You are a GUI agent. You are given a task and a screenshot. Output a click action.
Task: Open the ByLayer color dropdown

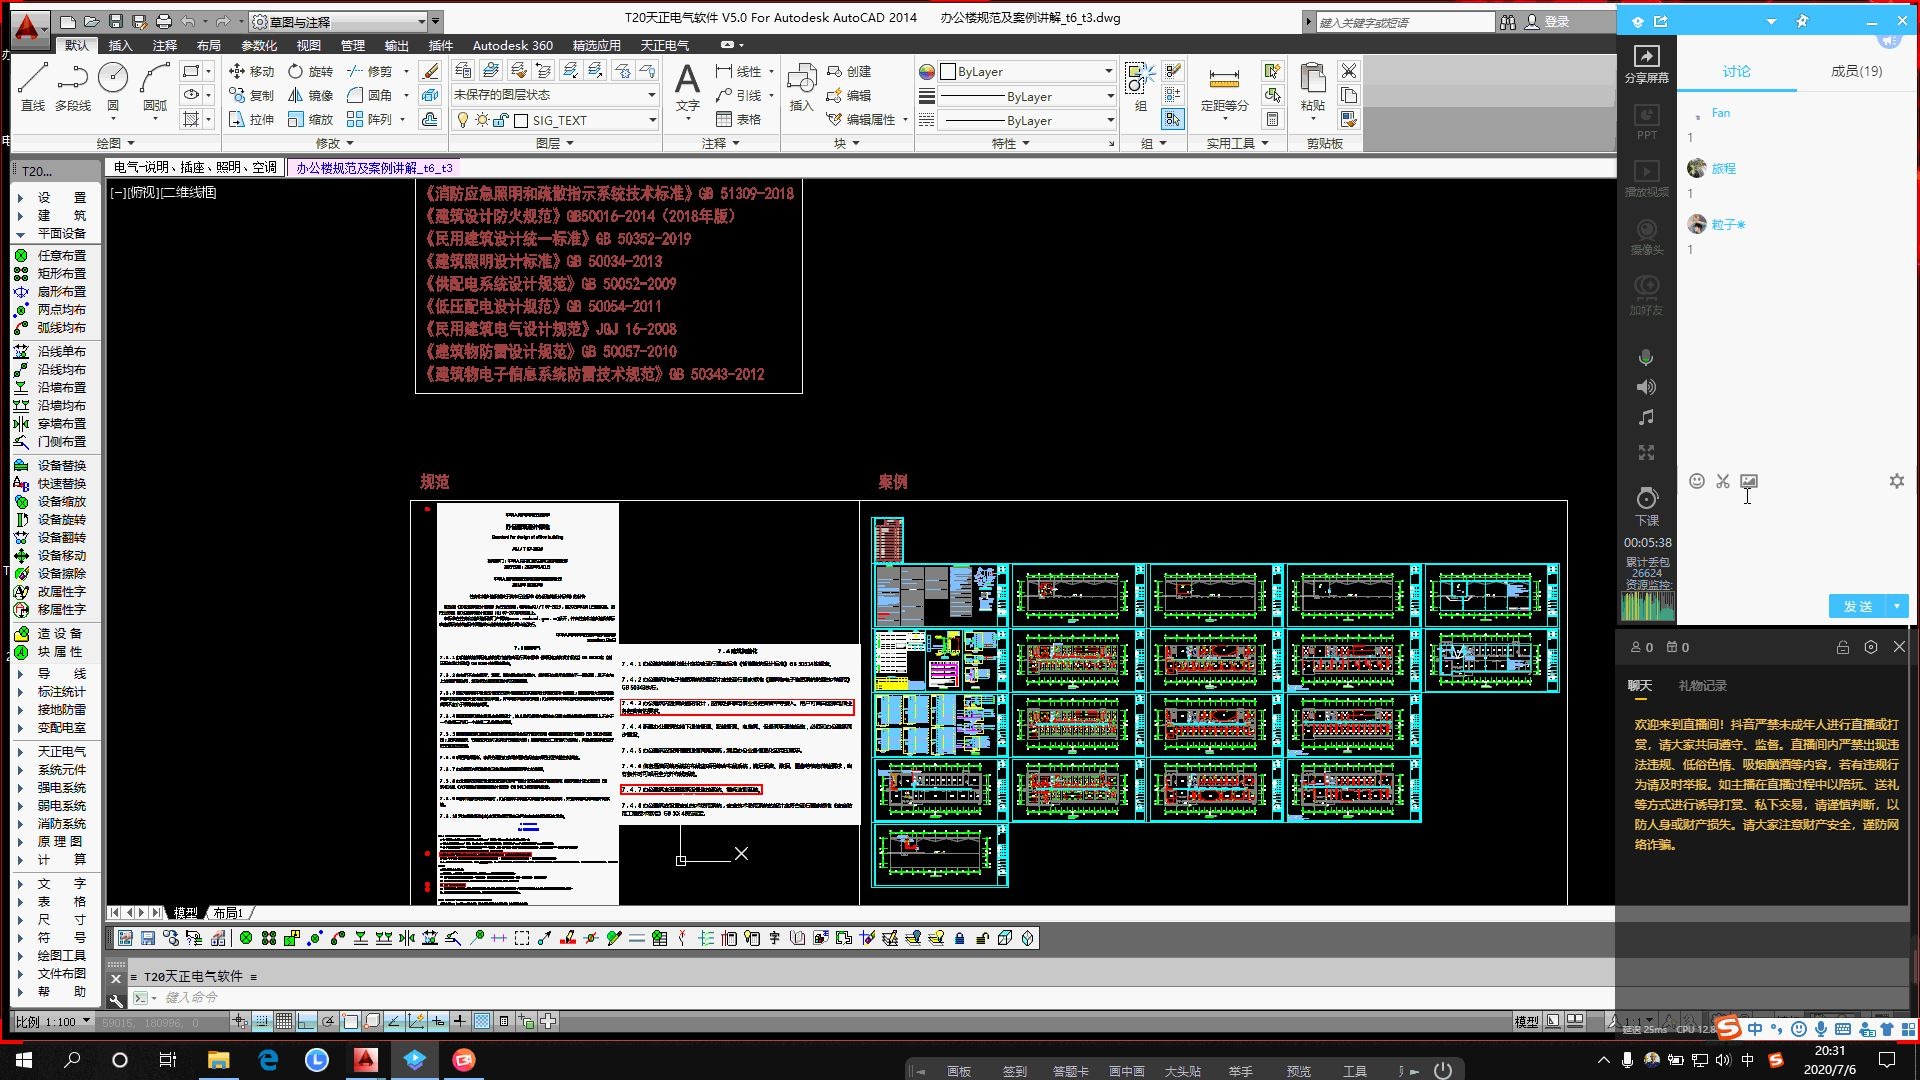coord(1026,71)
